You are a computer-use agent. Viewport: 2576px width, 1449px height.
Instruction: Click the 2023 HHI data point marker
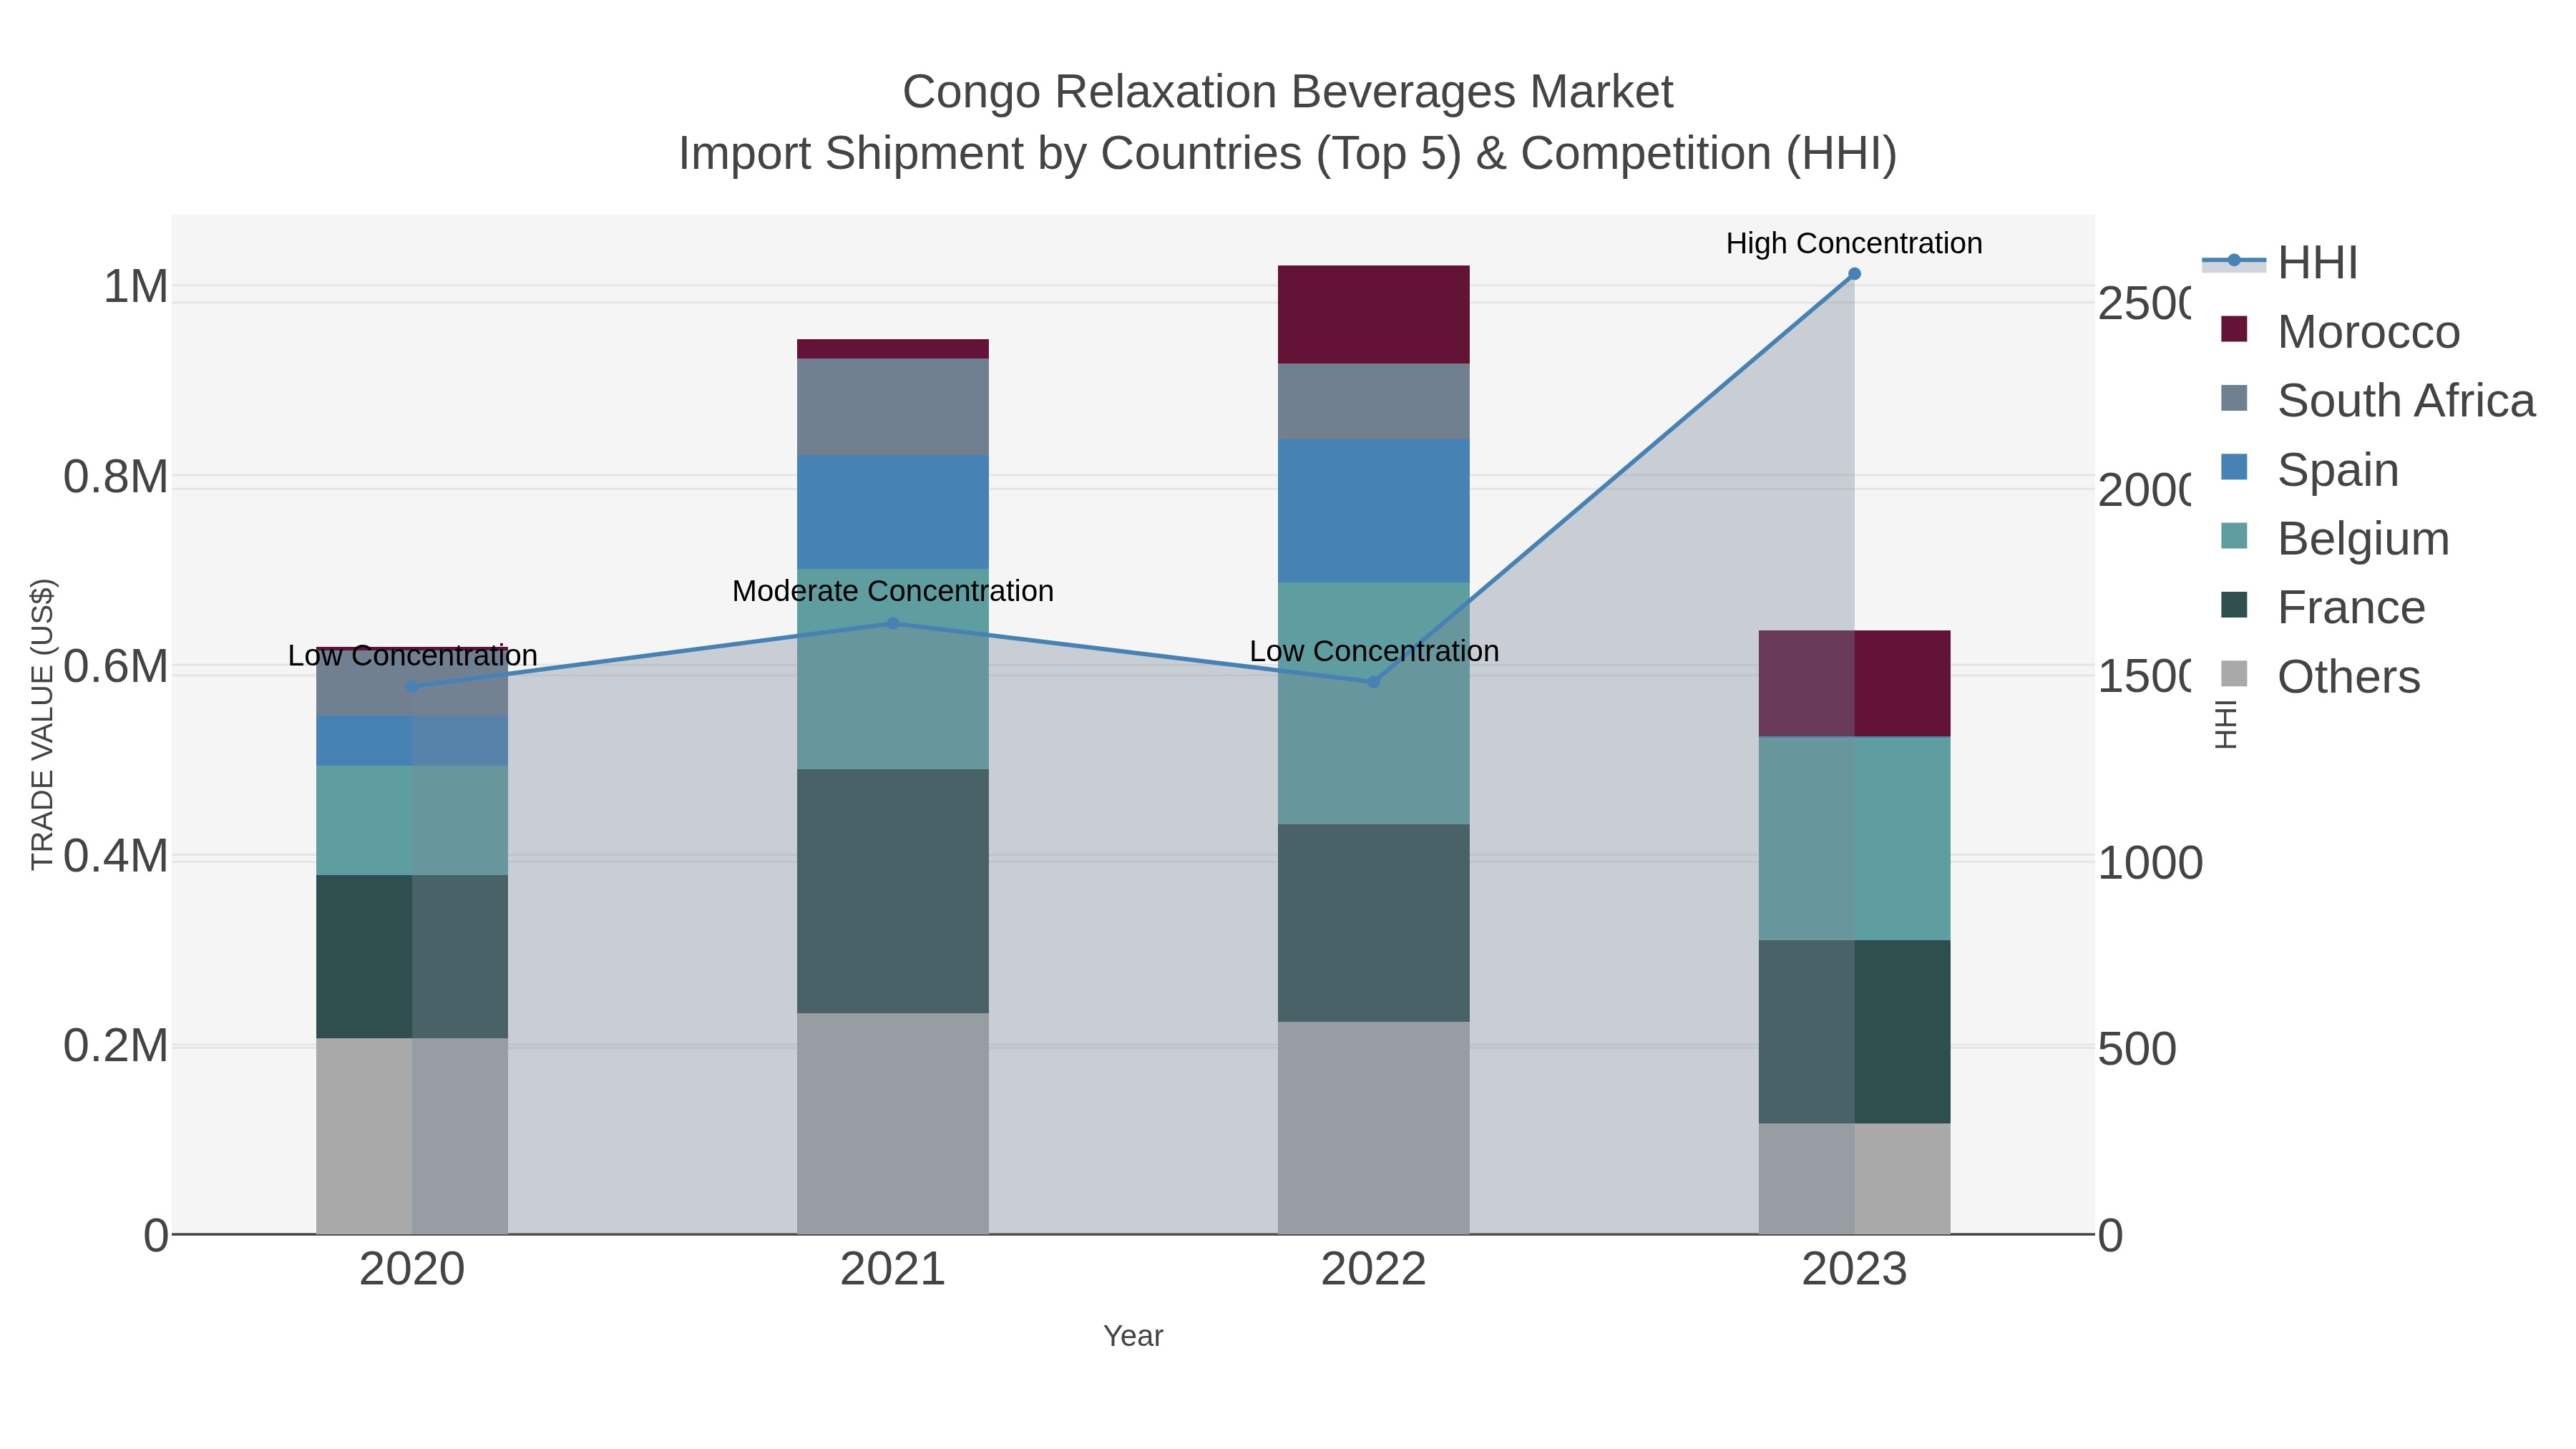(x=1854, y=274)
